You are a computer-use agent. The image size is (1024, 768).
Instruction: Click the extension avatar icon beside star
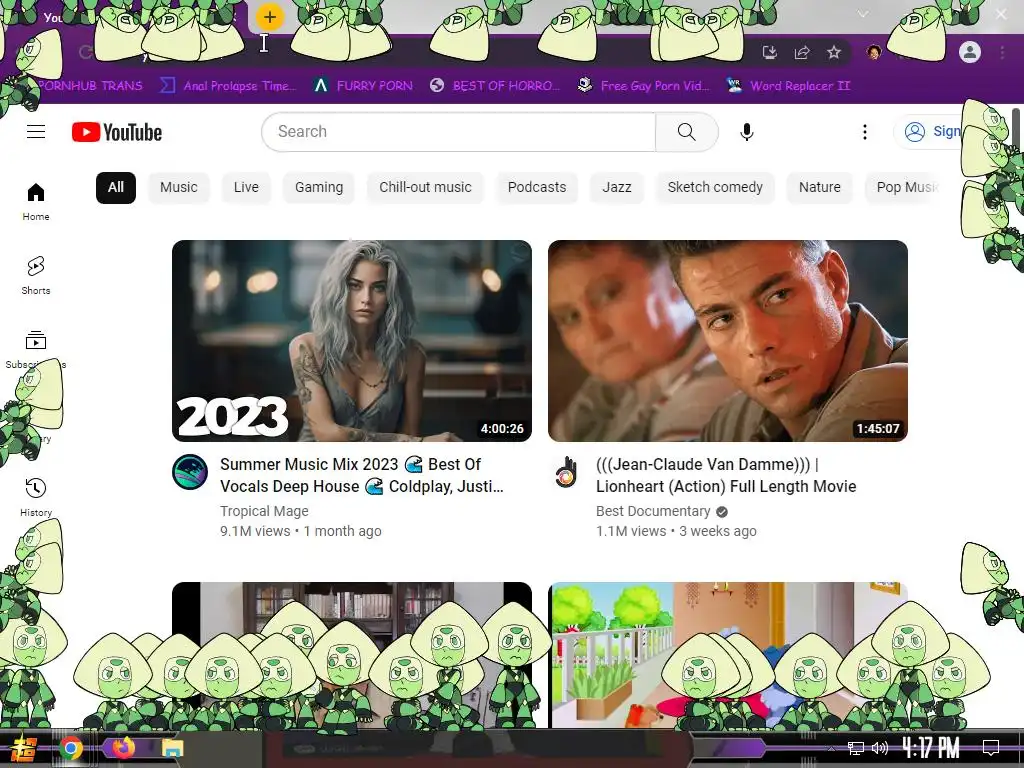point(874,52)
